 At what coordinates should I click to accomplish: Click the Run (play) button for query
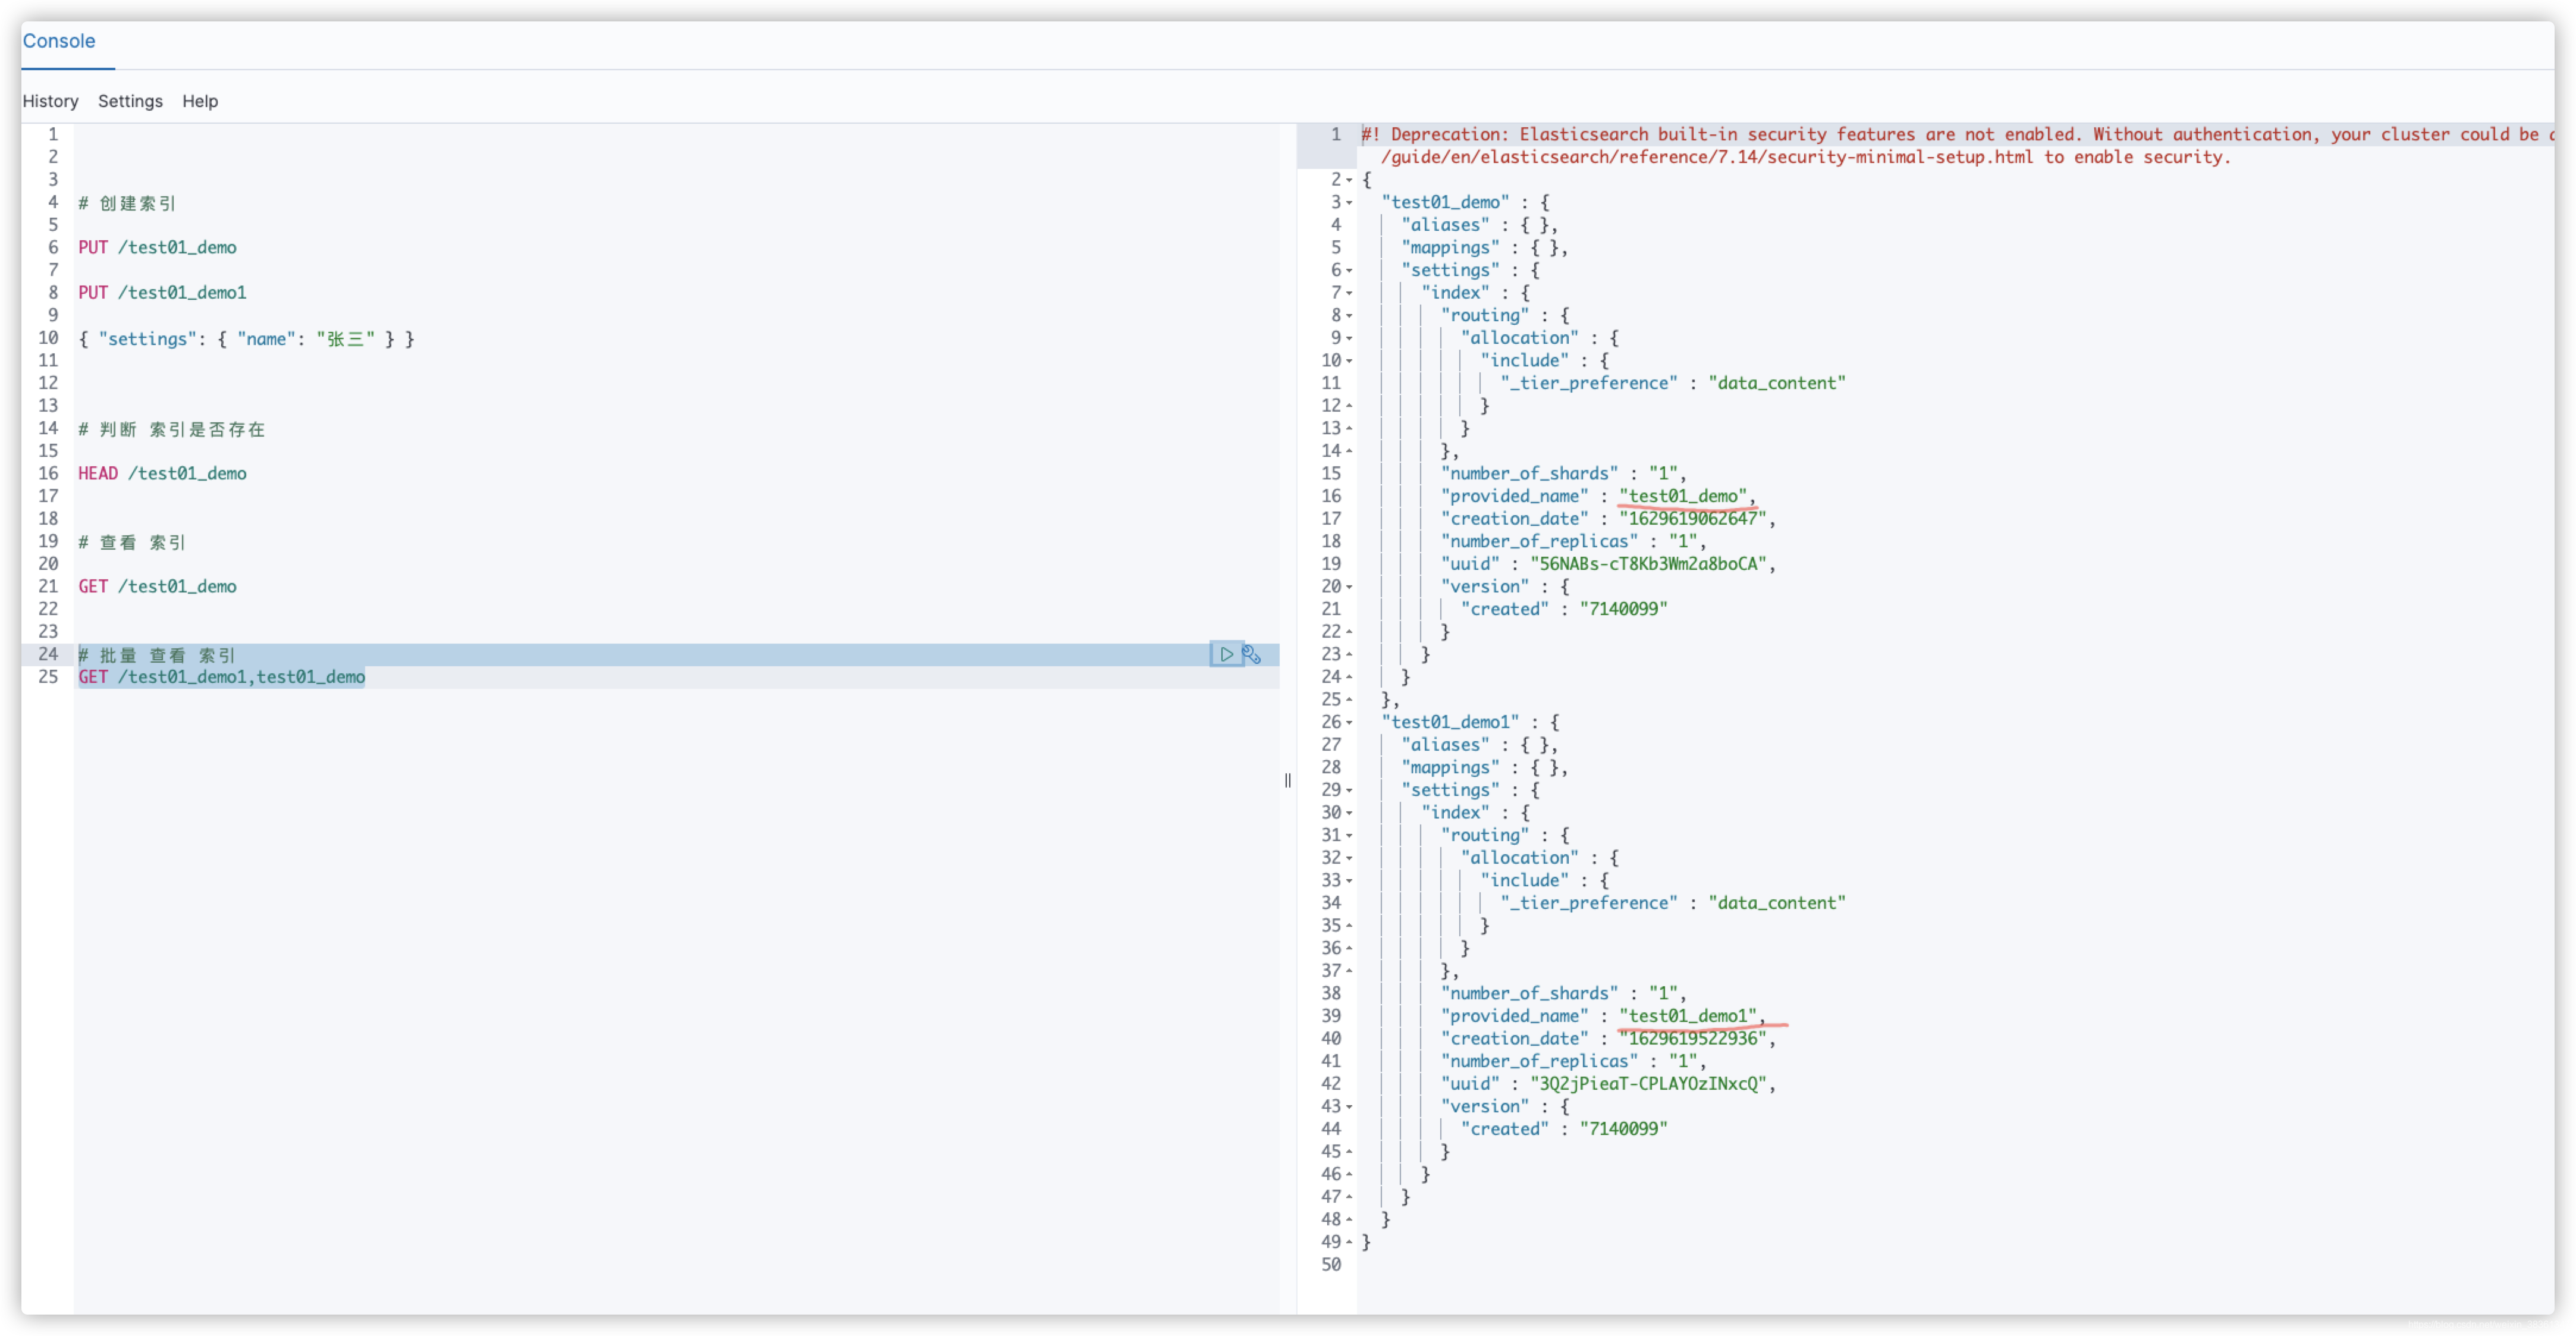click(x=1226, y=654)
